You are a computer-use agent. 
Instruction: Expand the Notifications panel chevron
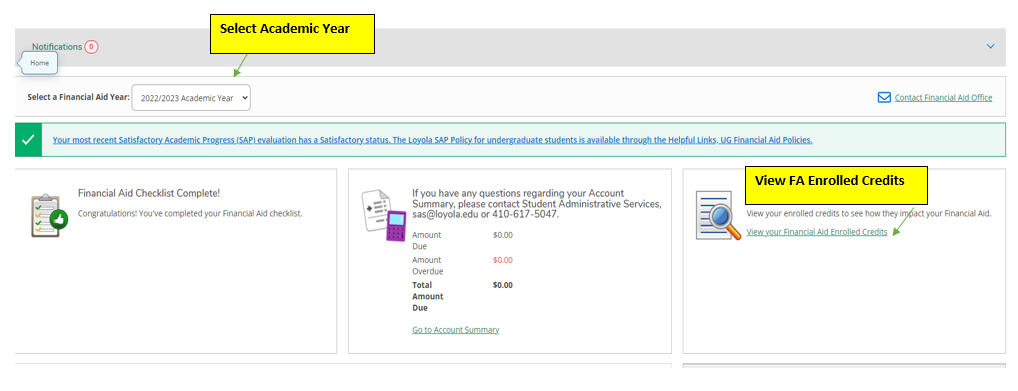point(990,47)
